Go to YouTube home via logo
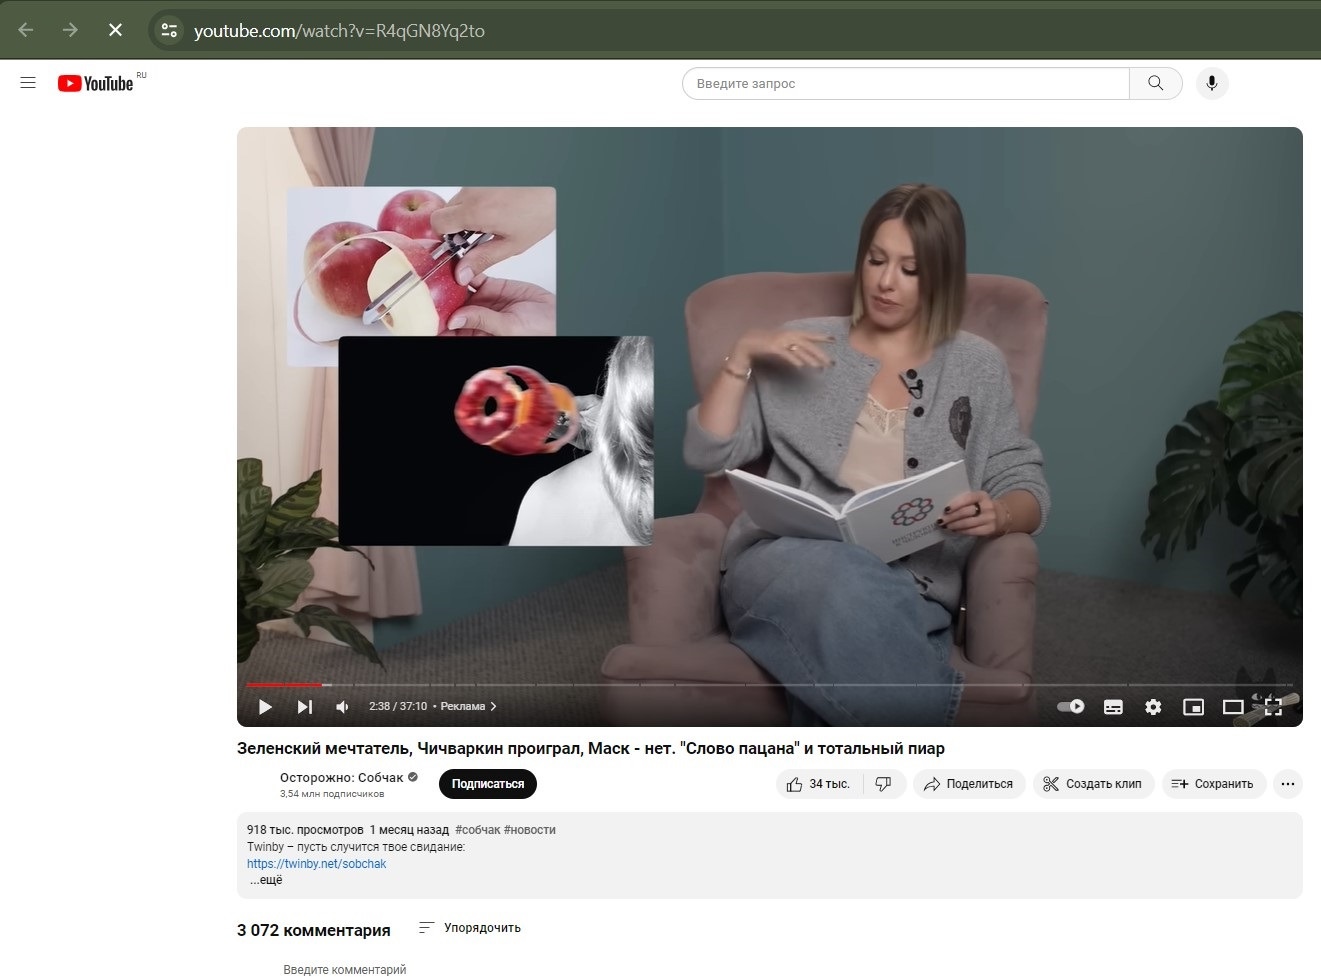The width and height of the screenshot is (1321, 977). [x=96, y=84]
